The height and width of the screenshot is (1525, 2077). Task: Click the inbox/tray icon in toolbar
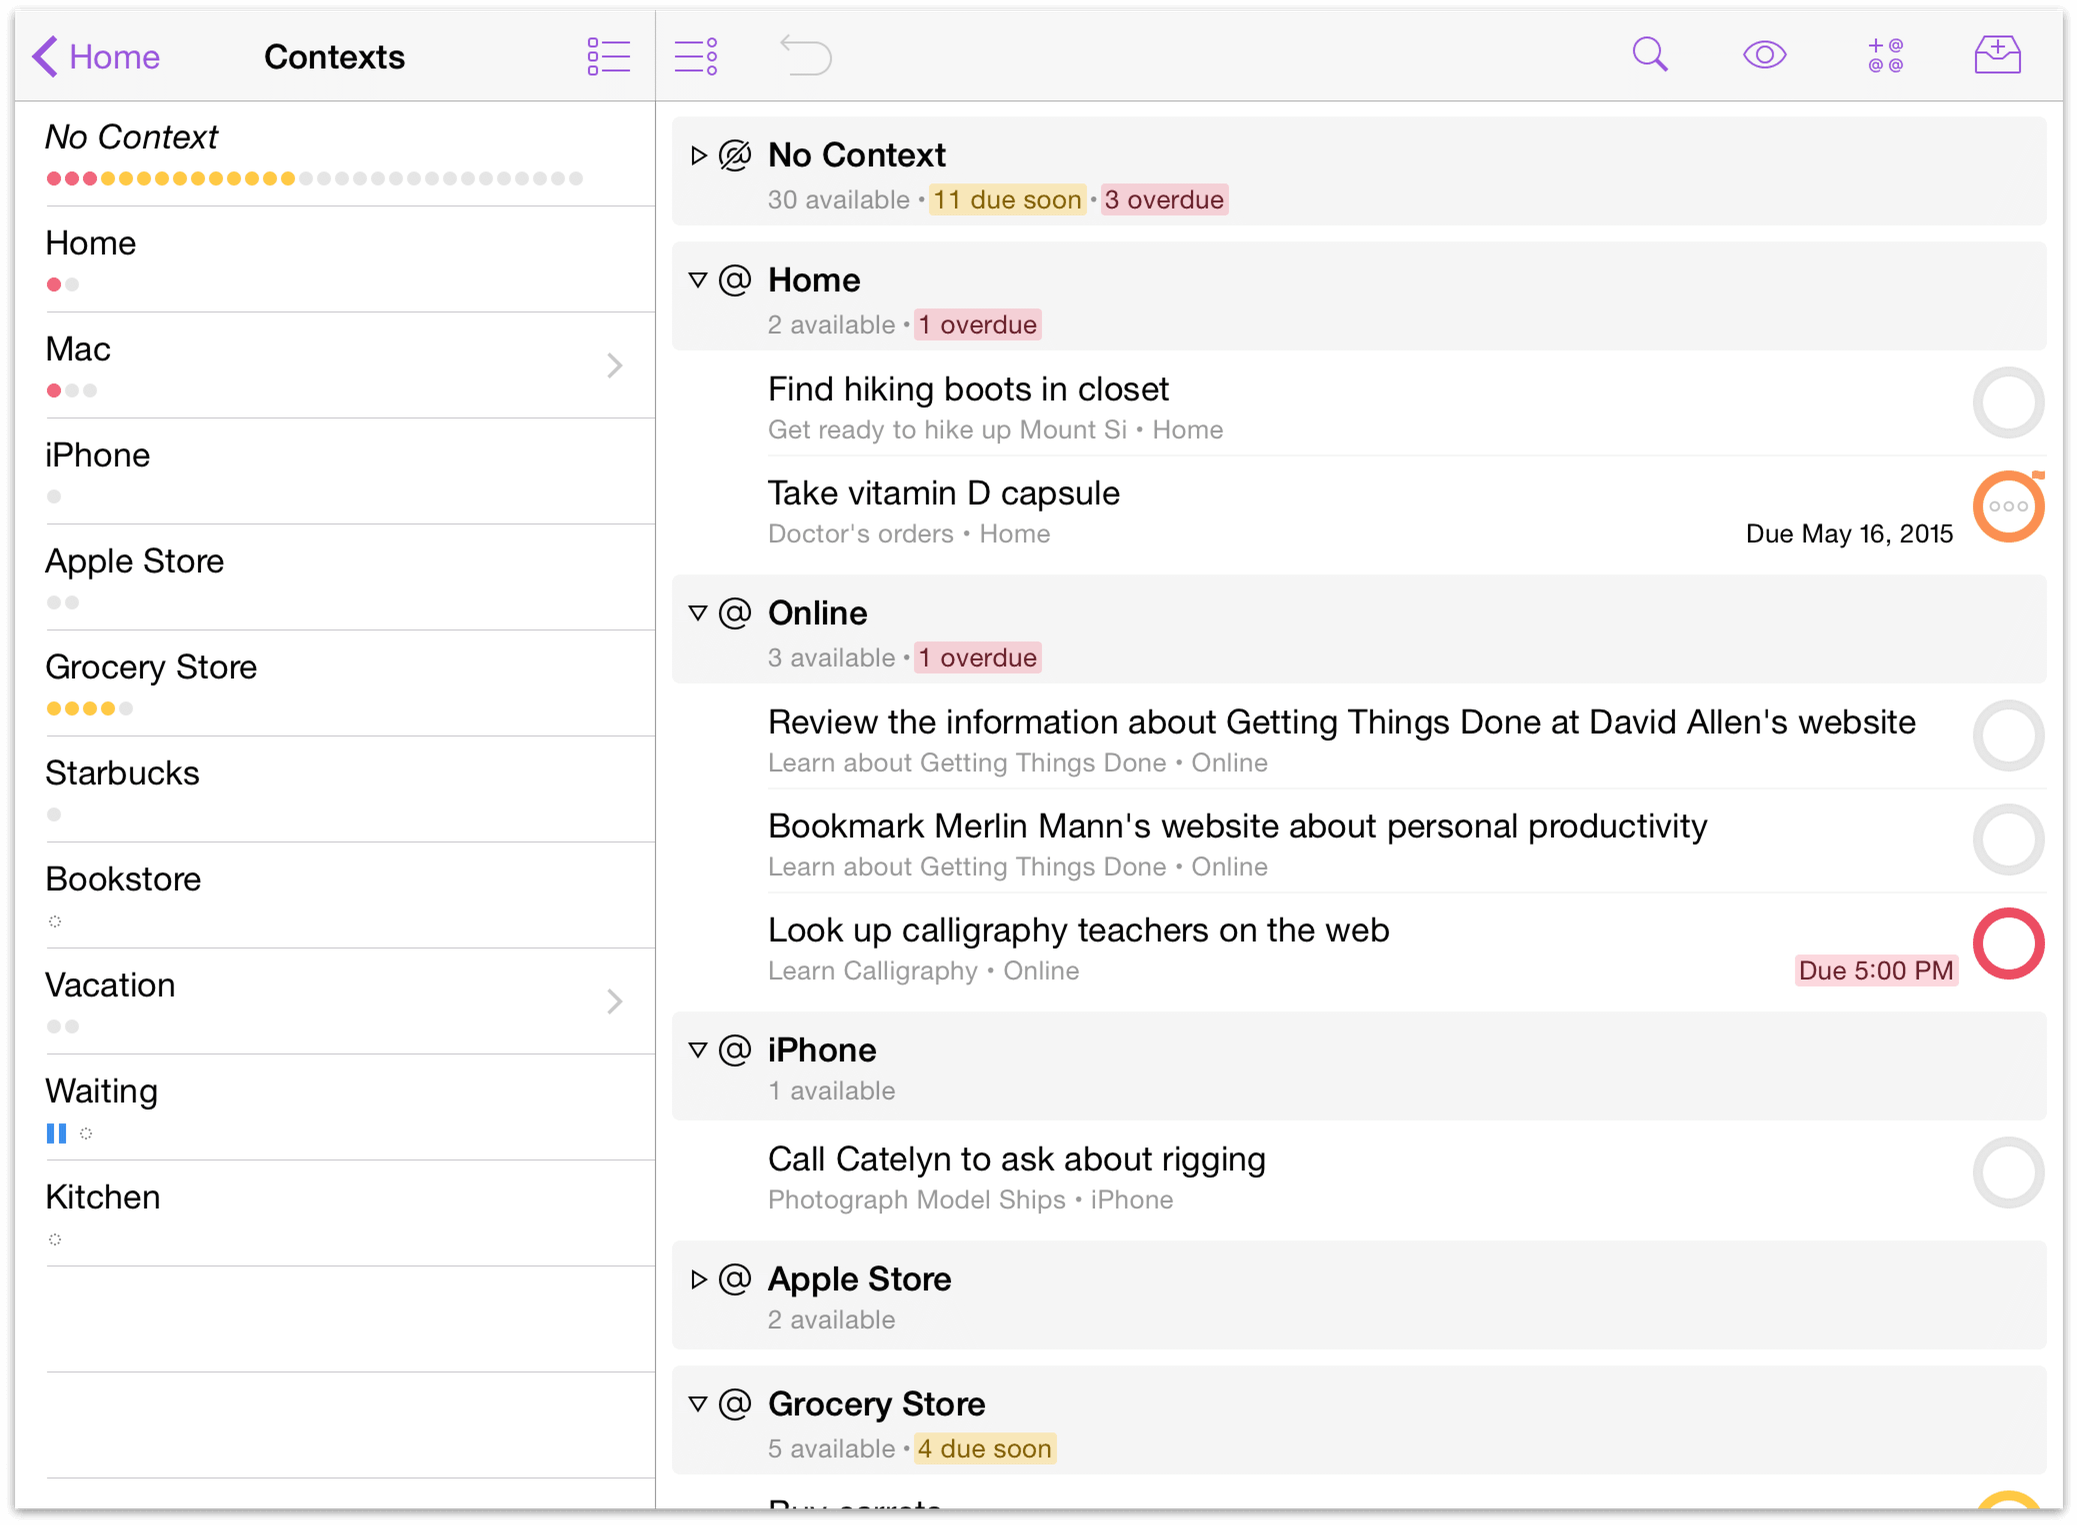(1998, 56)
